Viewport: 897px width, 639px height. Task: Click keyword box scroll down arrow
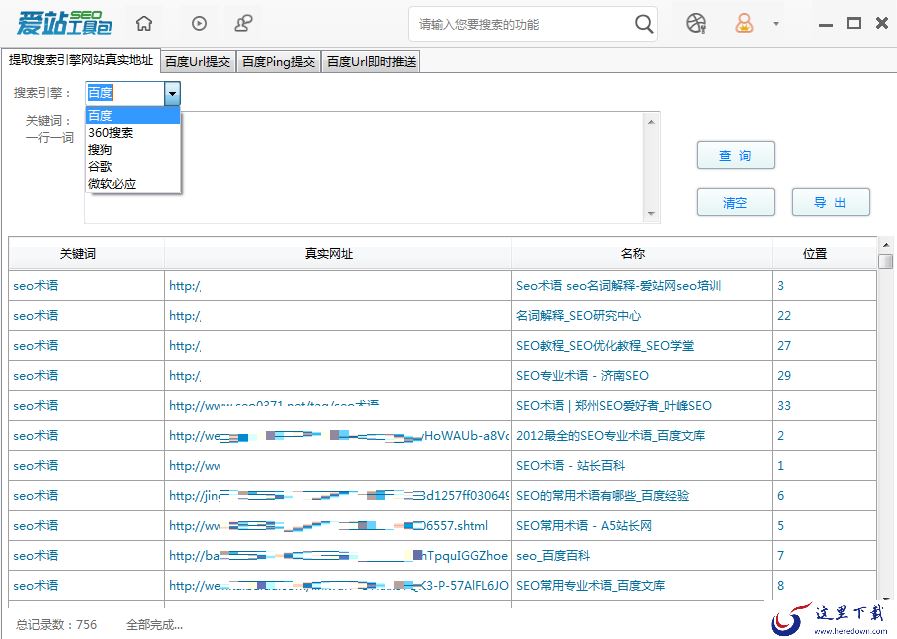(x=651, y=214)
